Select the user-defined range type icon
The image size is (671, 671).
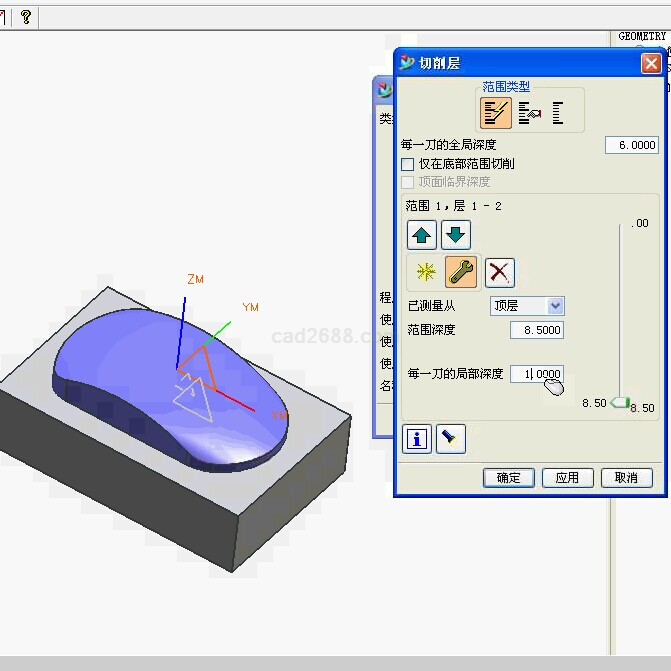[529, 113]
